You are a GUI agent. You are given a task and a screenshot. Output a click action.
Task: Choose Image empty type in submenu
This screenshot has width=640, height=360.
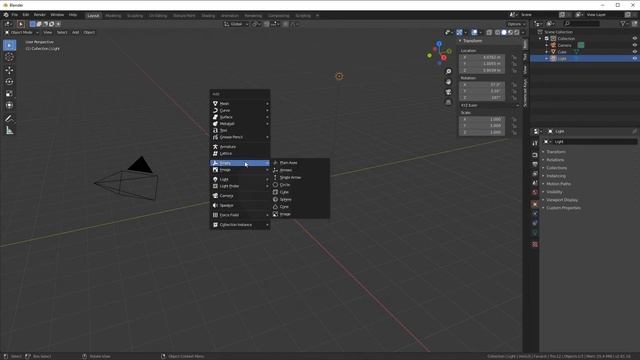click(300, 214)
